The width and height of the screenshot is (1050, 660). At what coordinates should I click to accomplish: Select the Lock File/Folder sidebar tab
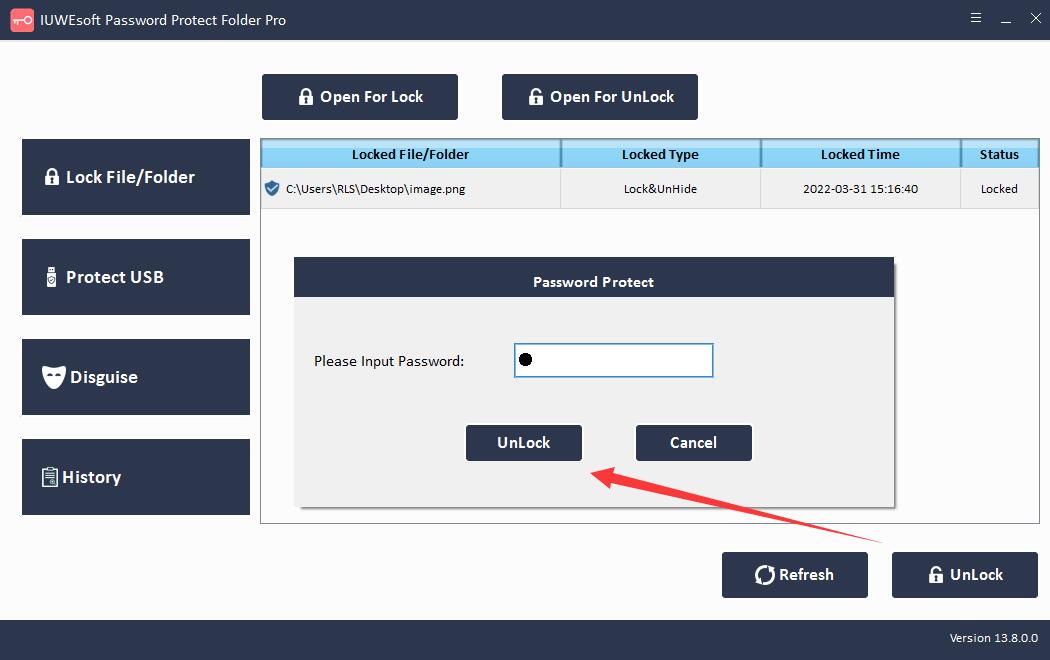136,177
